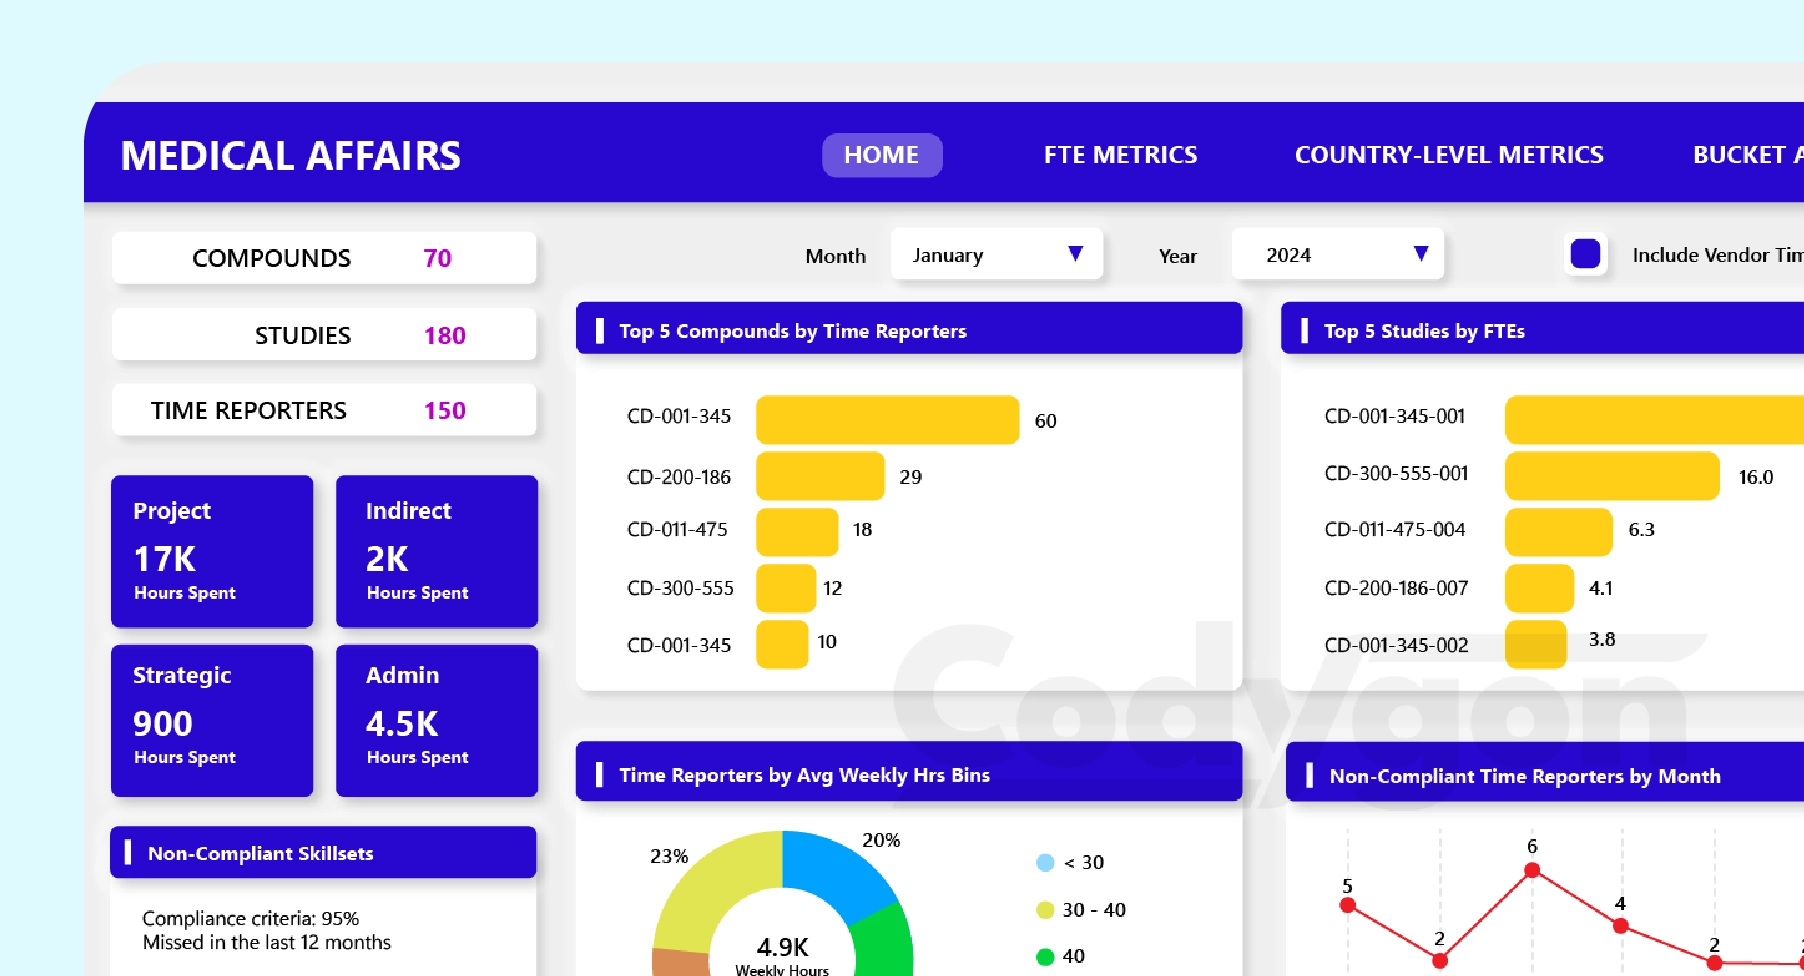Click the 'Non-Compliant Skillsets' header
Image resolution: width=1804 pixels, height=976 pixels.
tap(323, 852)
